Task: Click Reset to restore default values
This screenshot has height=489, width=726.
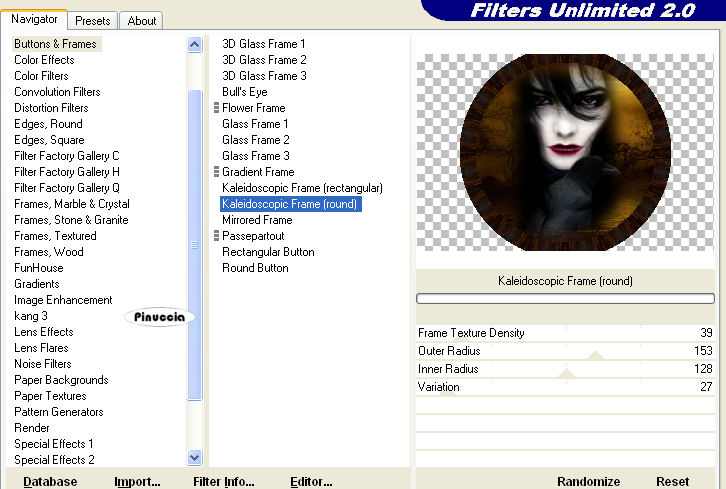Action: (672, 482)
